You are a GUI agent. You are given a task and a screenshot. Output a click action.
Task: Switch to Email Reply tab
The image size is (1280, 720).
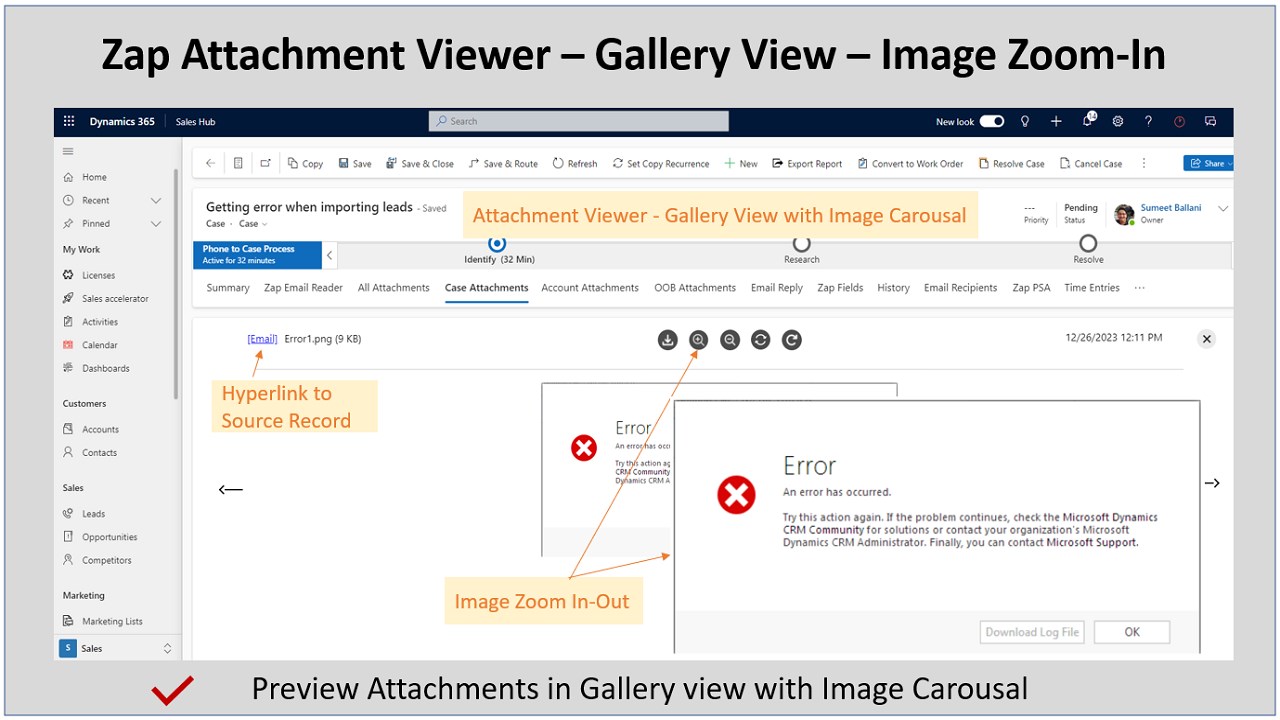point(777,288)
